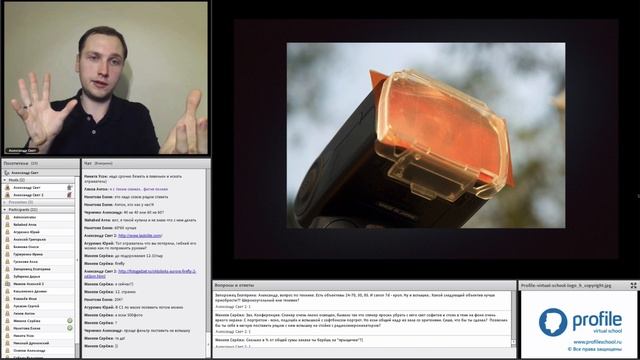Click the presenter webcam video

[106, 78]
